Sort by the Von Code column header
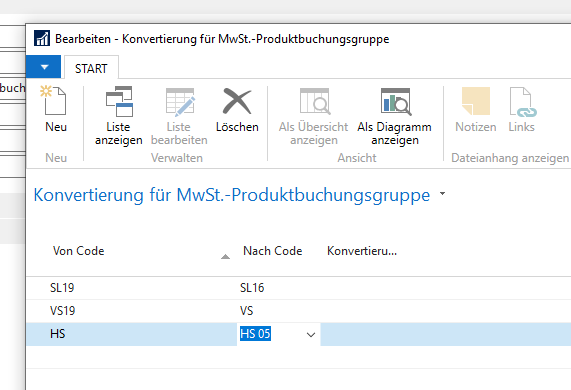Image resolution: width=571 pixels, height=390 pixels. 78,251
